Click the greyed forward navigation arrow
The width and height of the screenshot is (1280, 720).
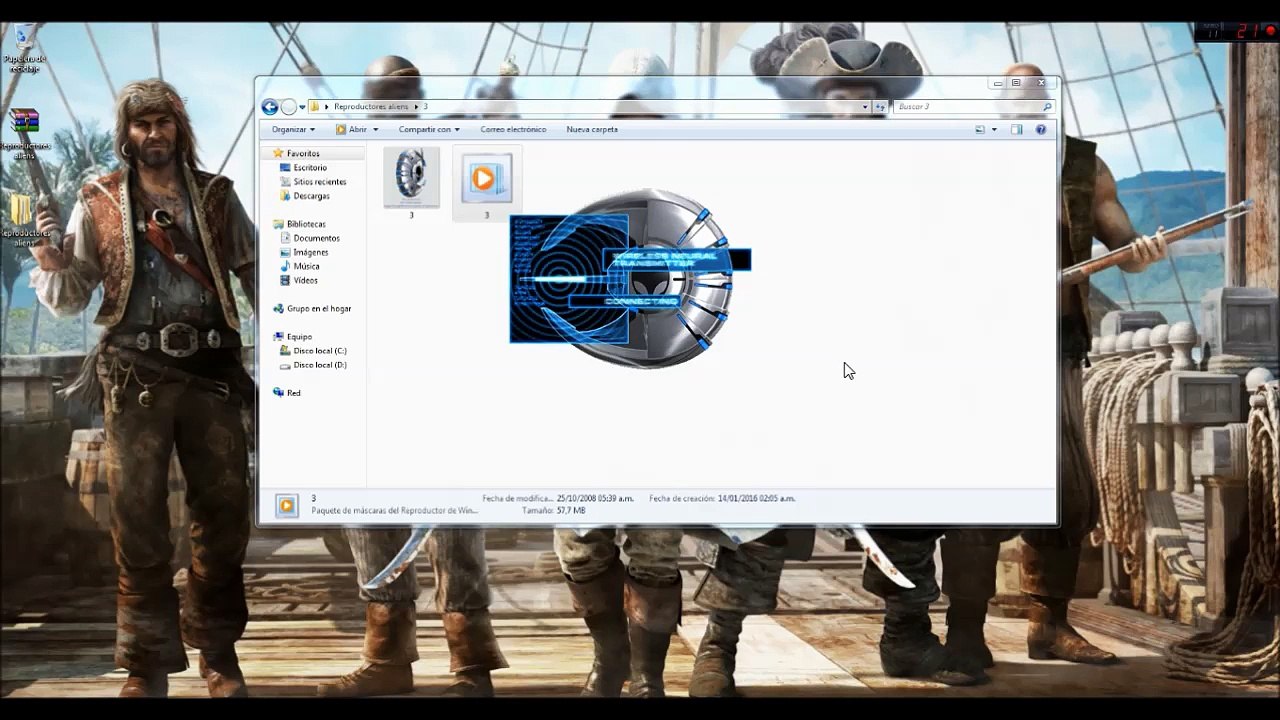[288, 107]
